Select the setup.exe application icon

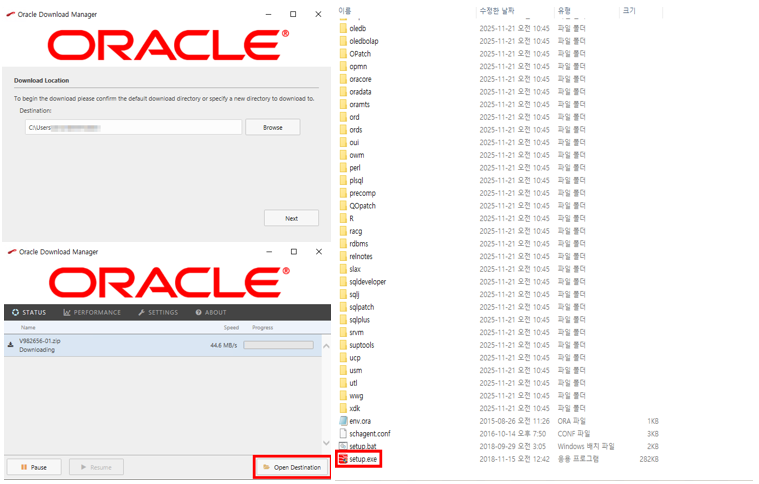point(343,459)
